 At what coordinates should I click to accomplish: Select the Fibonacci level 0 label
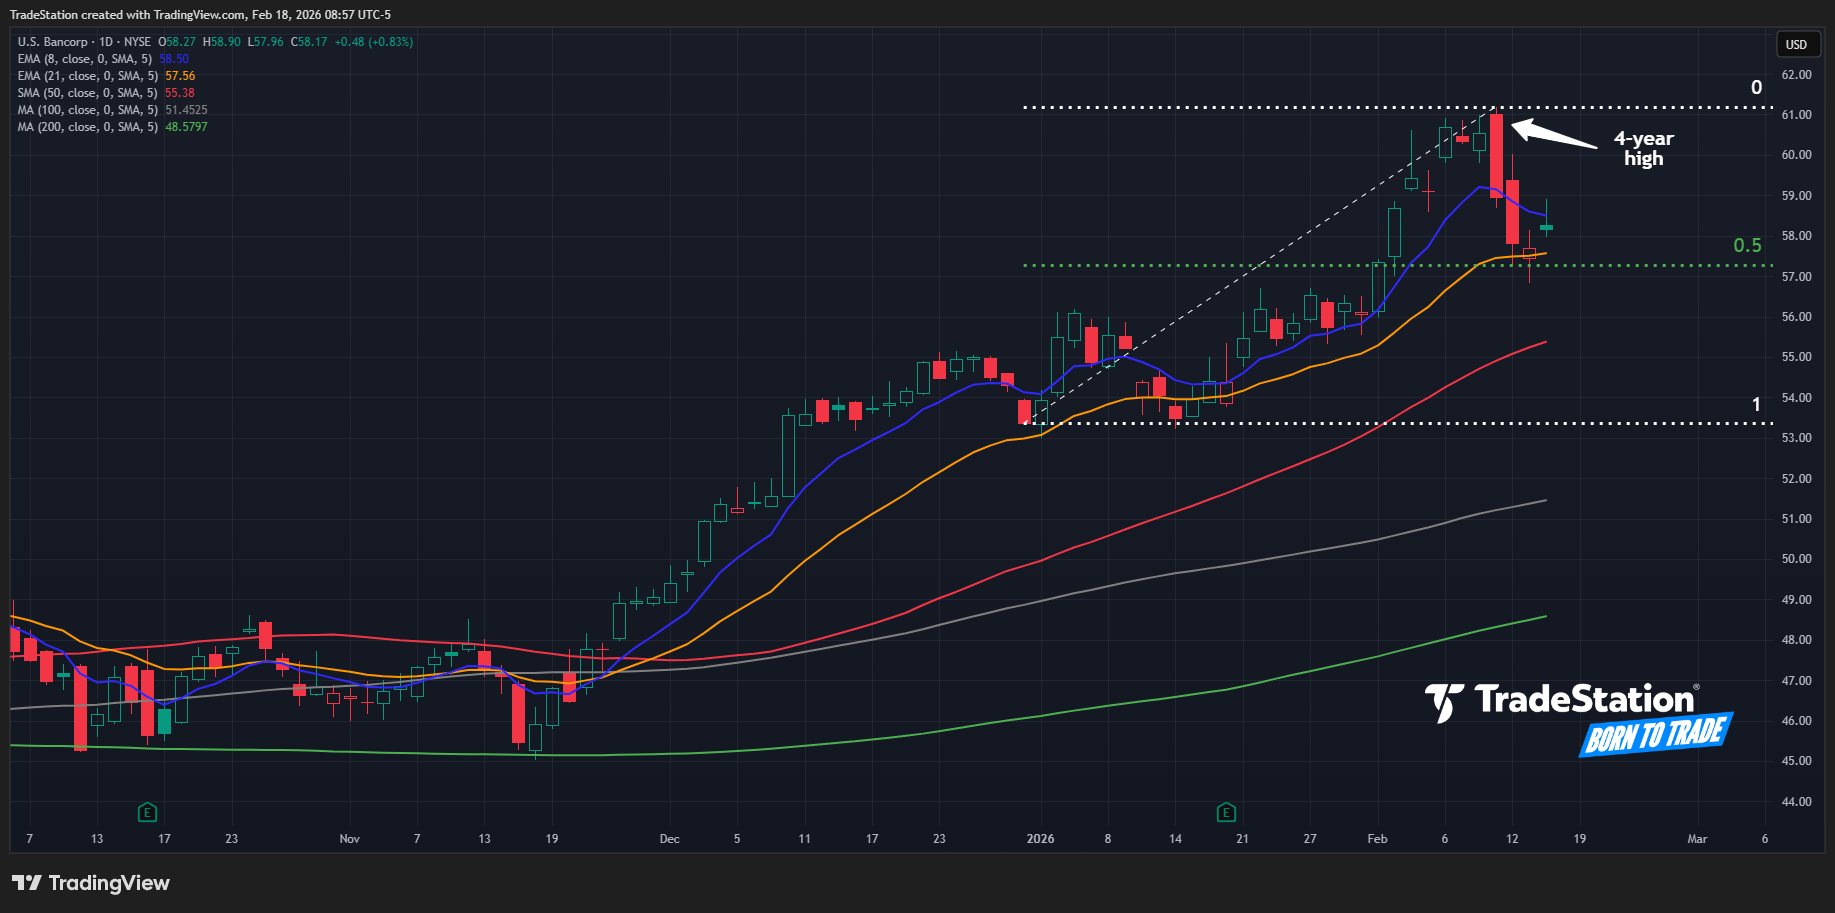[x=1756, y=88]
